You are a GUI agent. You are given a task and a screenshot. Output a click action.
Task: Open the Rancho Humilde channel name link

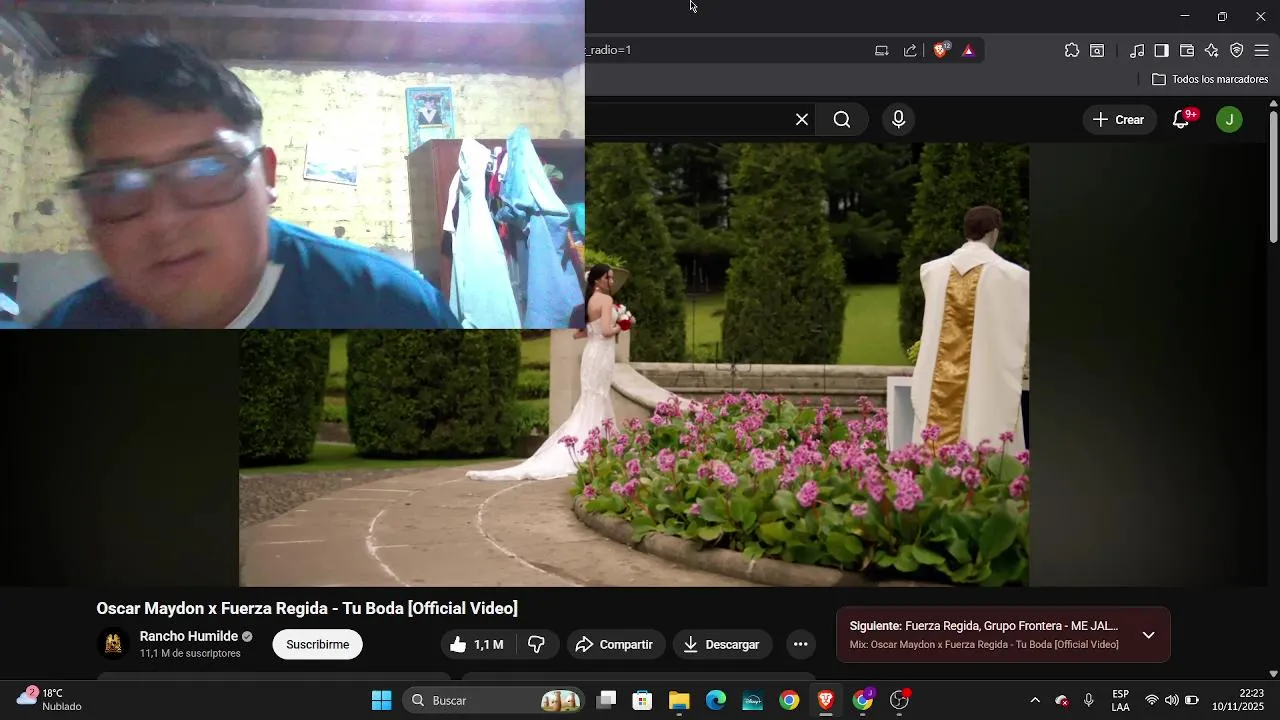pyautogui.click(x=189, y=636)
